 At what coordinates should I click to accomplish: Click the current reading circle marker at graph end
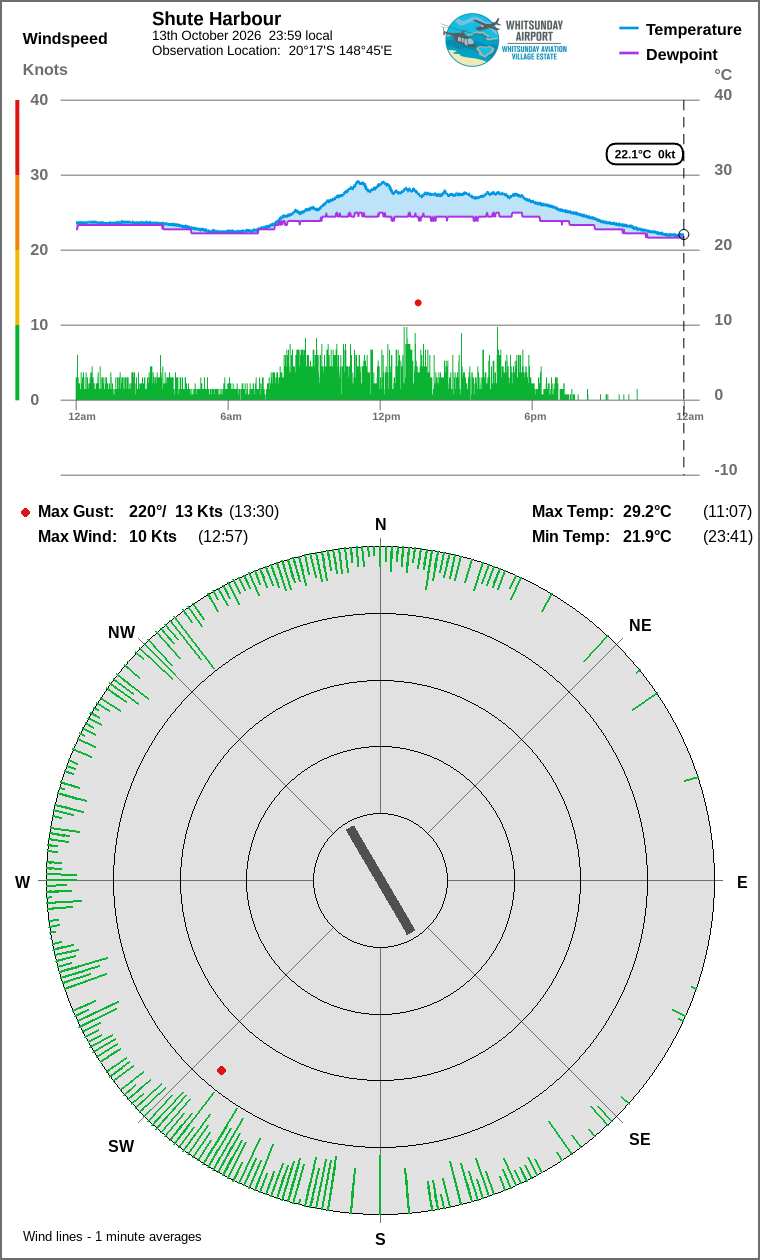(x=684, y=235)
